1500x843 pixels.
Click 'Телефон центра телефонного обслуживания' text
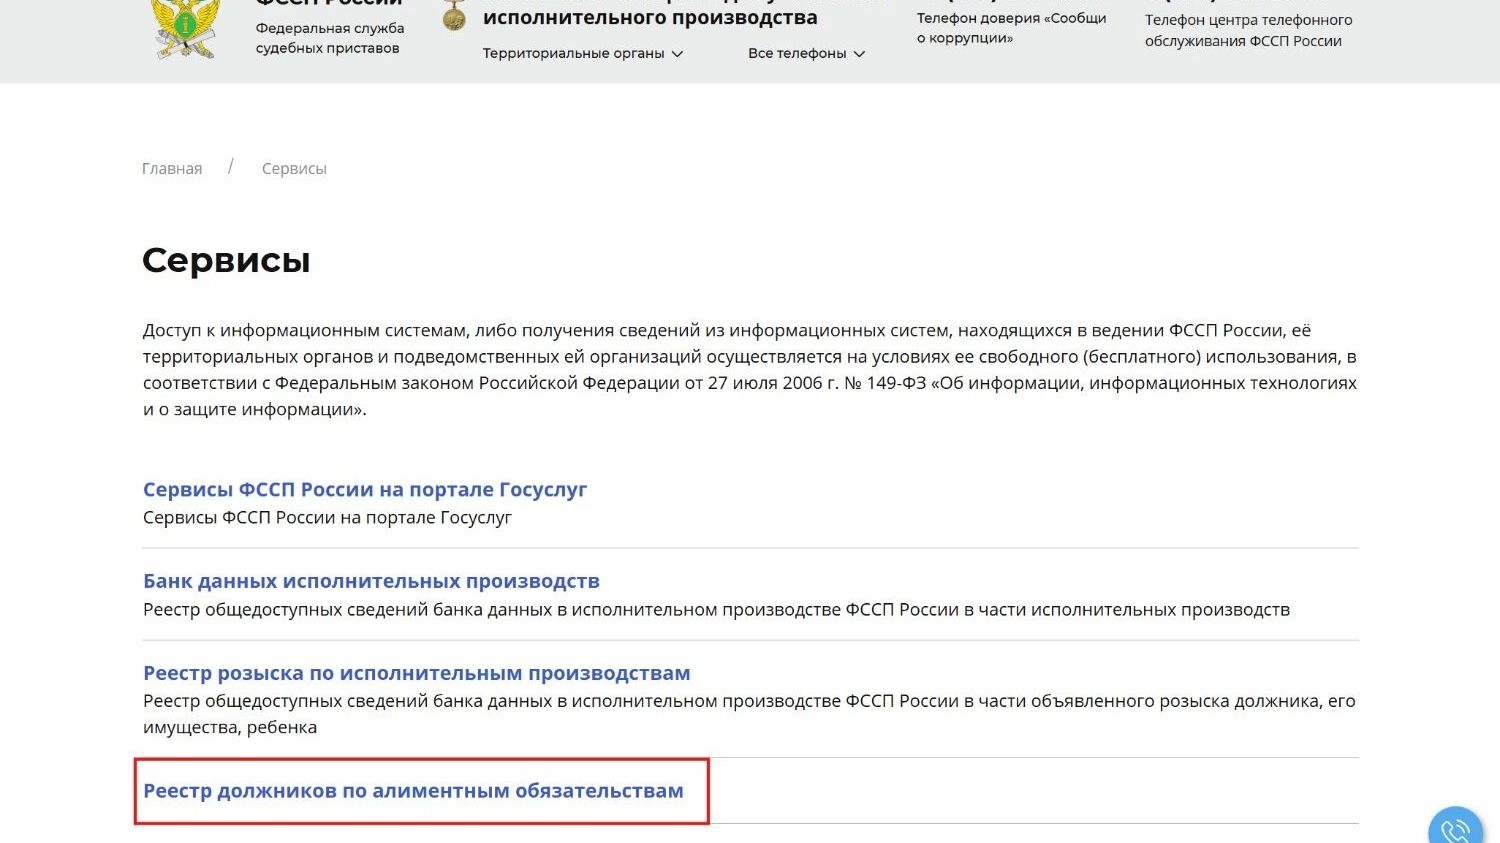point(1248,30)
